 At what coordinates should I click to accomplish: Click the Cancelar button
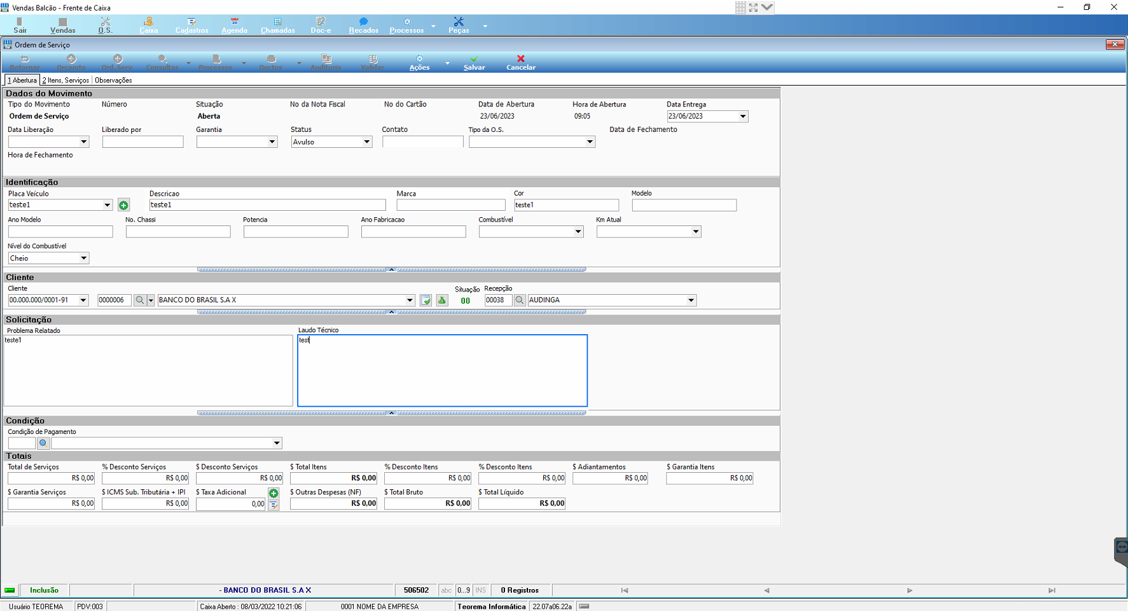pyautogui.click(x=521, y=63)
